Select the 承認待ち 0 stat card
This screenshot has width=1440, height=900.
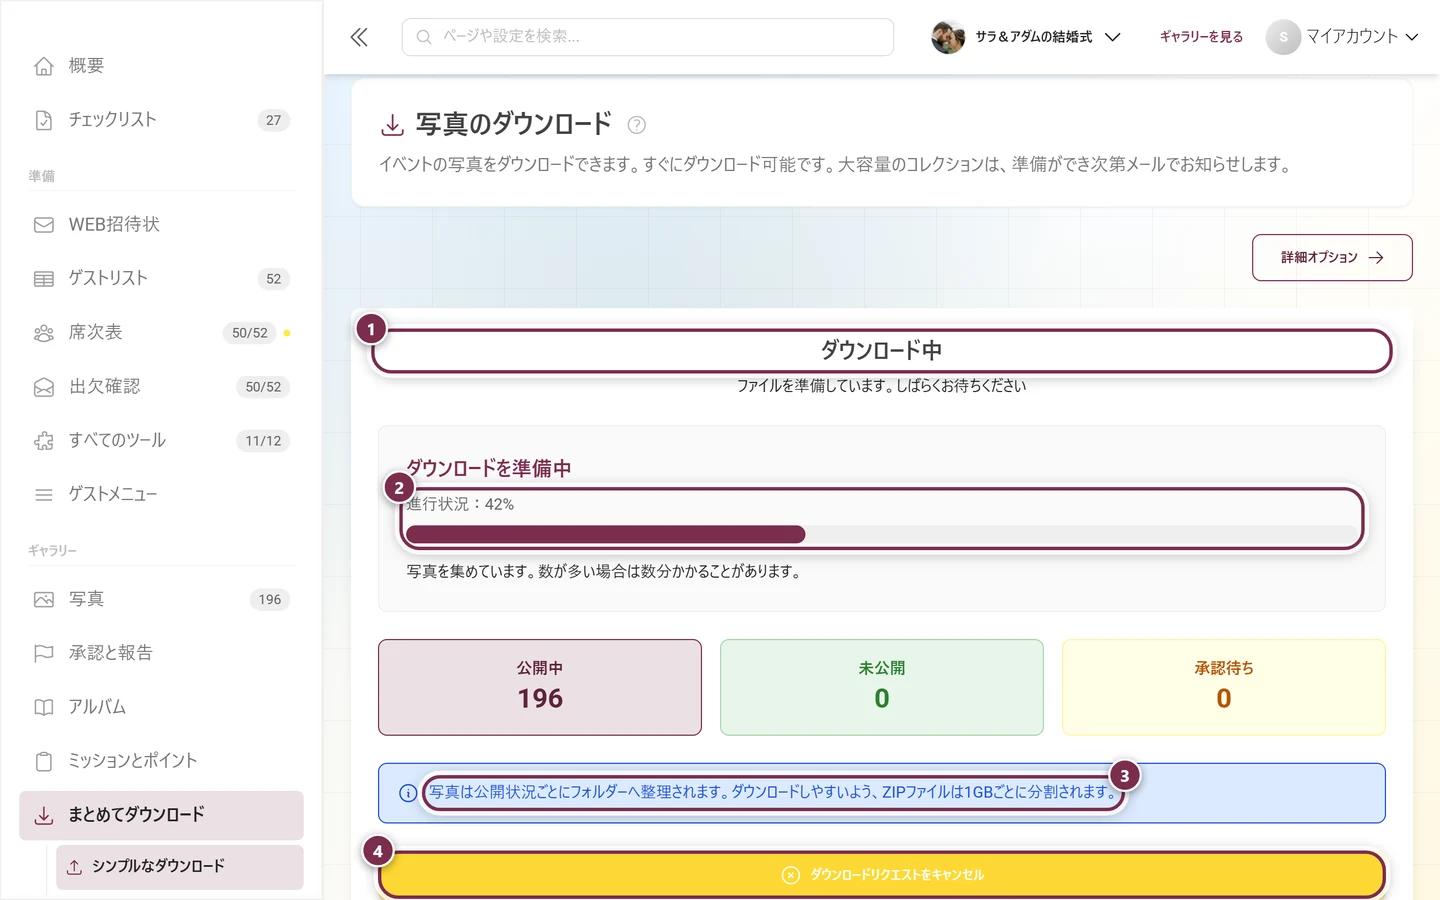(x=1224, y=688)
